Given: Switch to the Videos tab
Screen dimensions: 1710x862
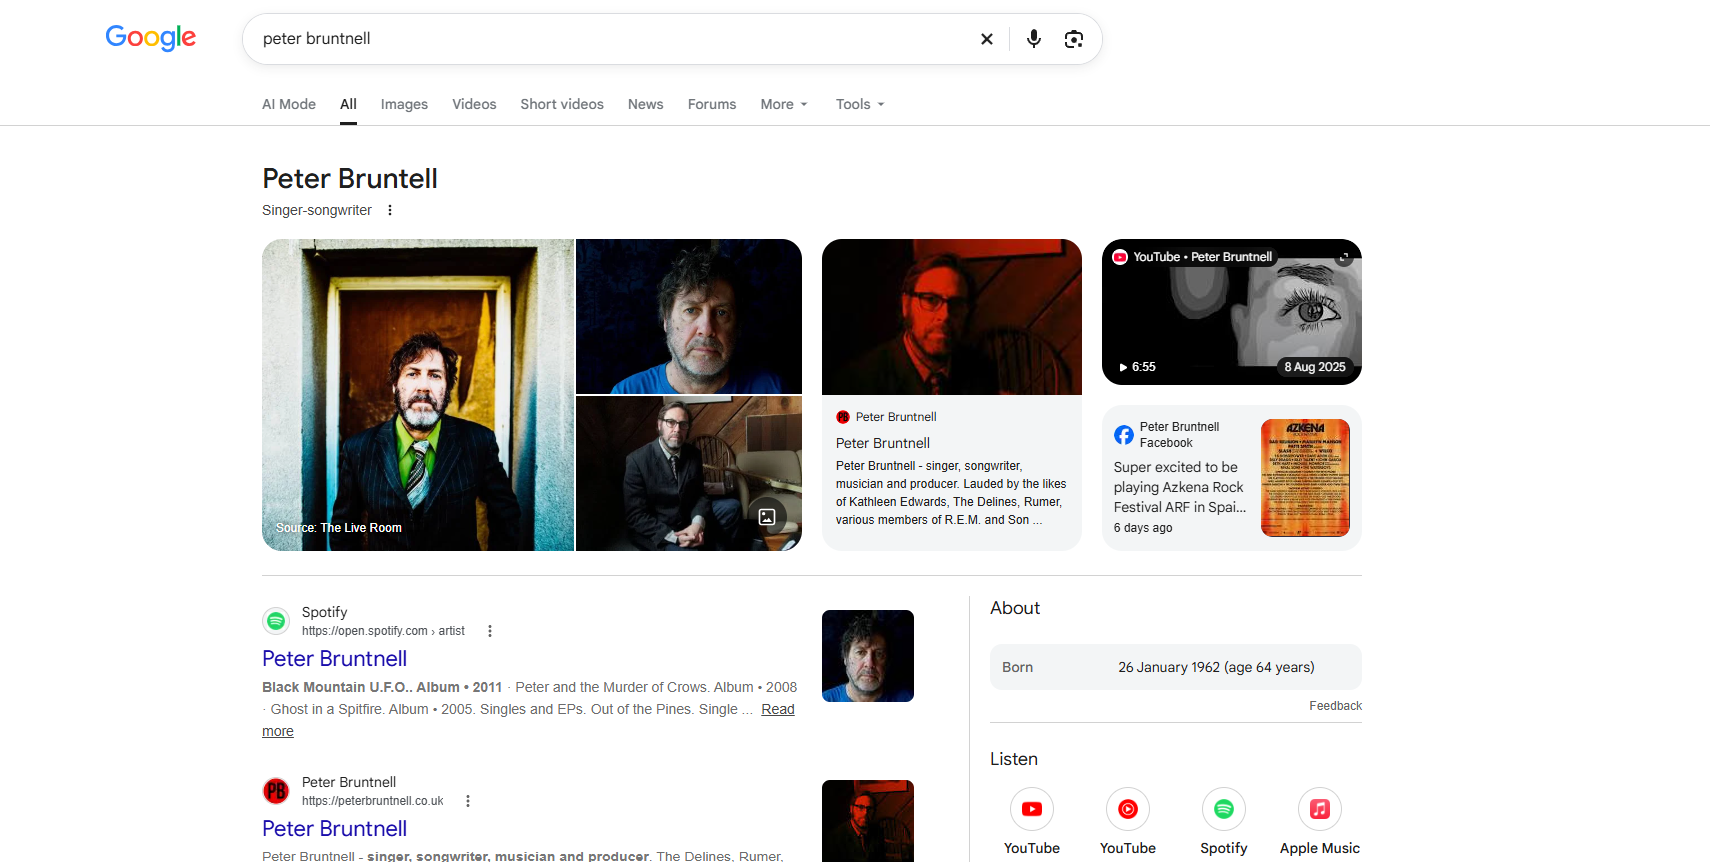Looking at the screenshot, I should click(474, 104).
